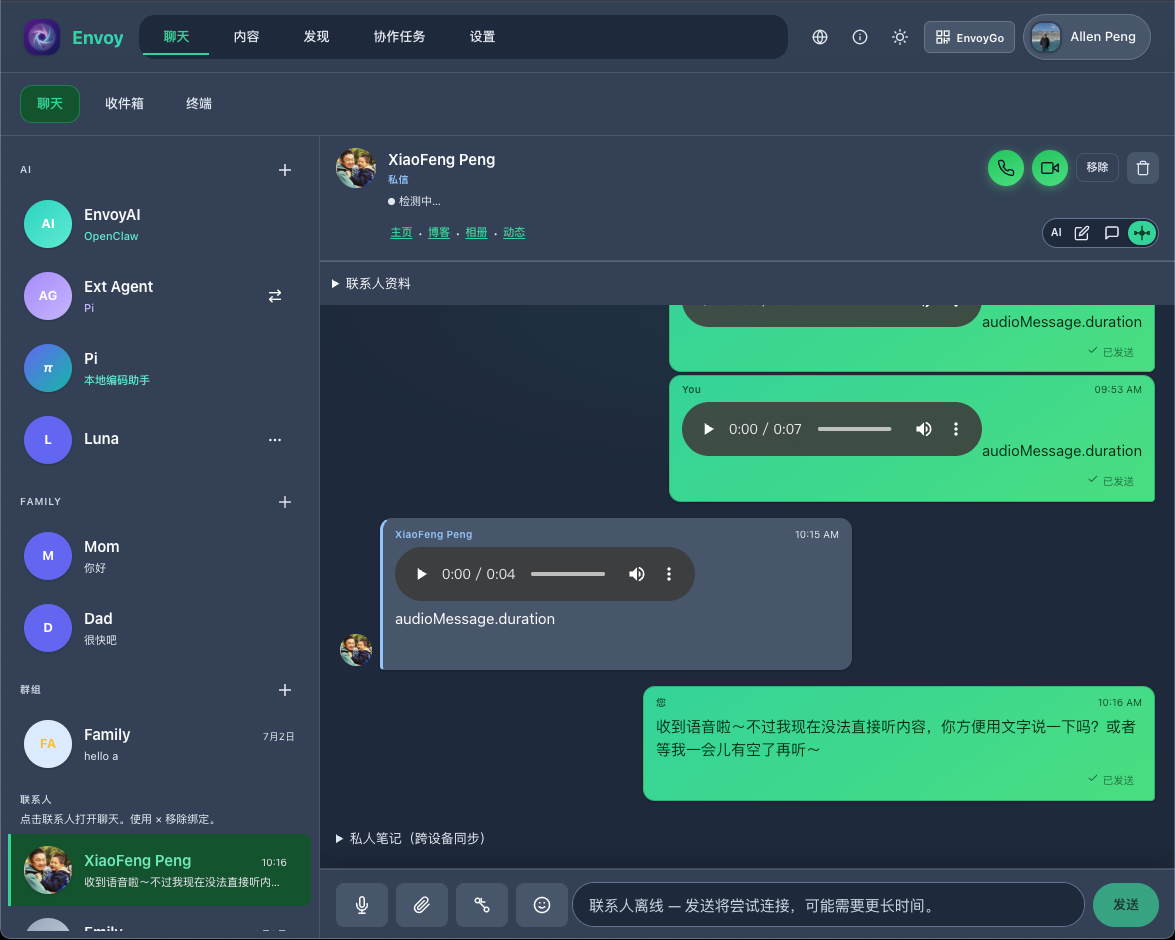Click the 移除 button
1175x940 pixels.
1097,167
